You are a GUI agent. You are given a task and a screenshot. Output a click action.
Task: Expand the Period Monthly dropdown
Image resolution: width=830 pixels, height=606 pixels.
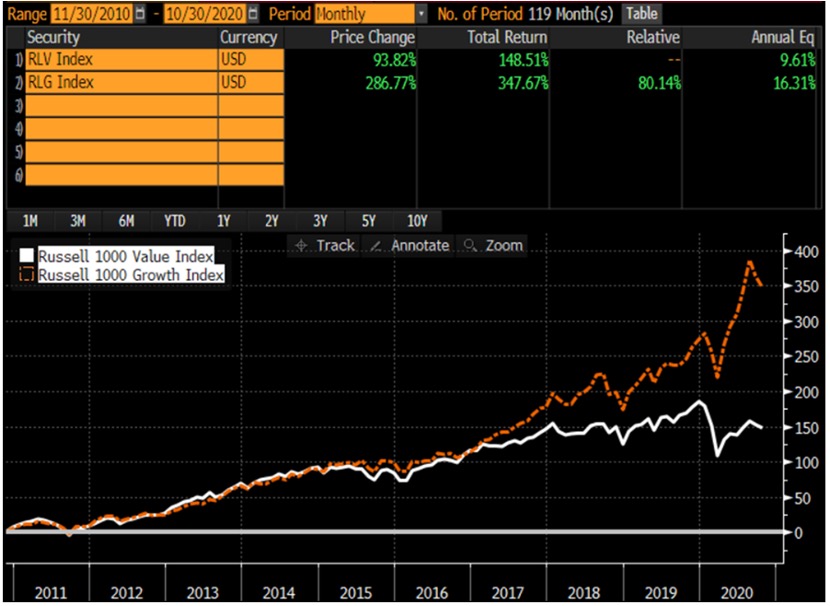(x=420, y=14)
